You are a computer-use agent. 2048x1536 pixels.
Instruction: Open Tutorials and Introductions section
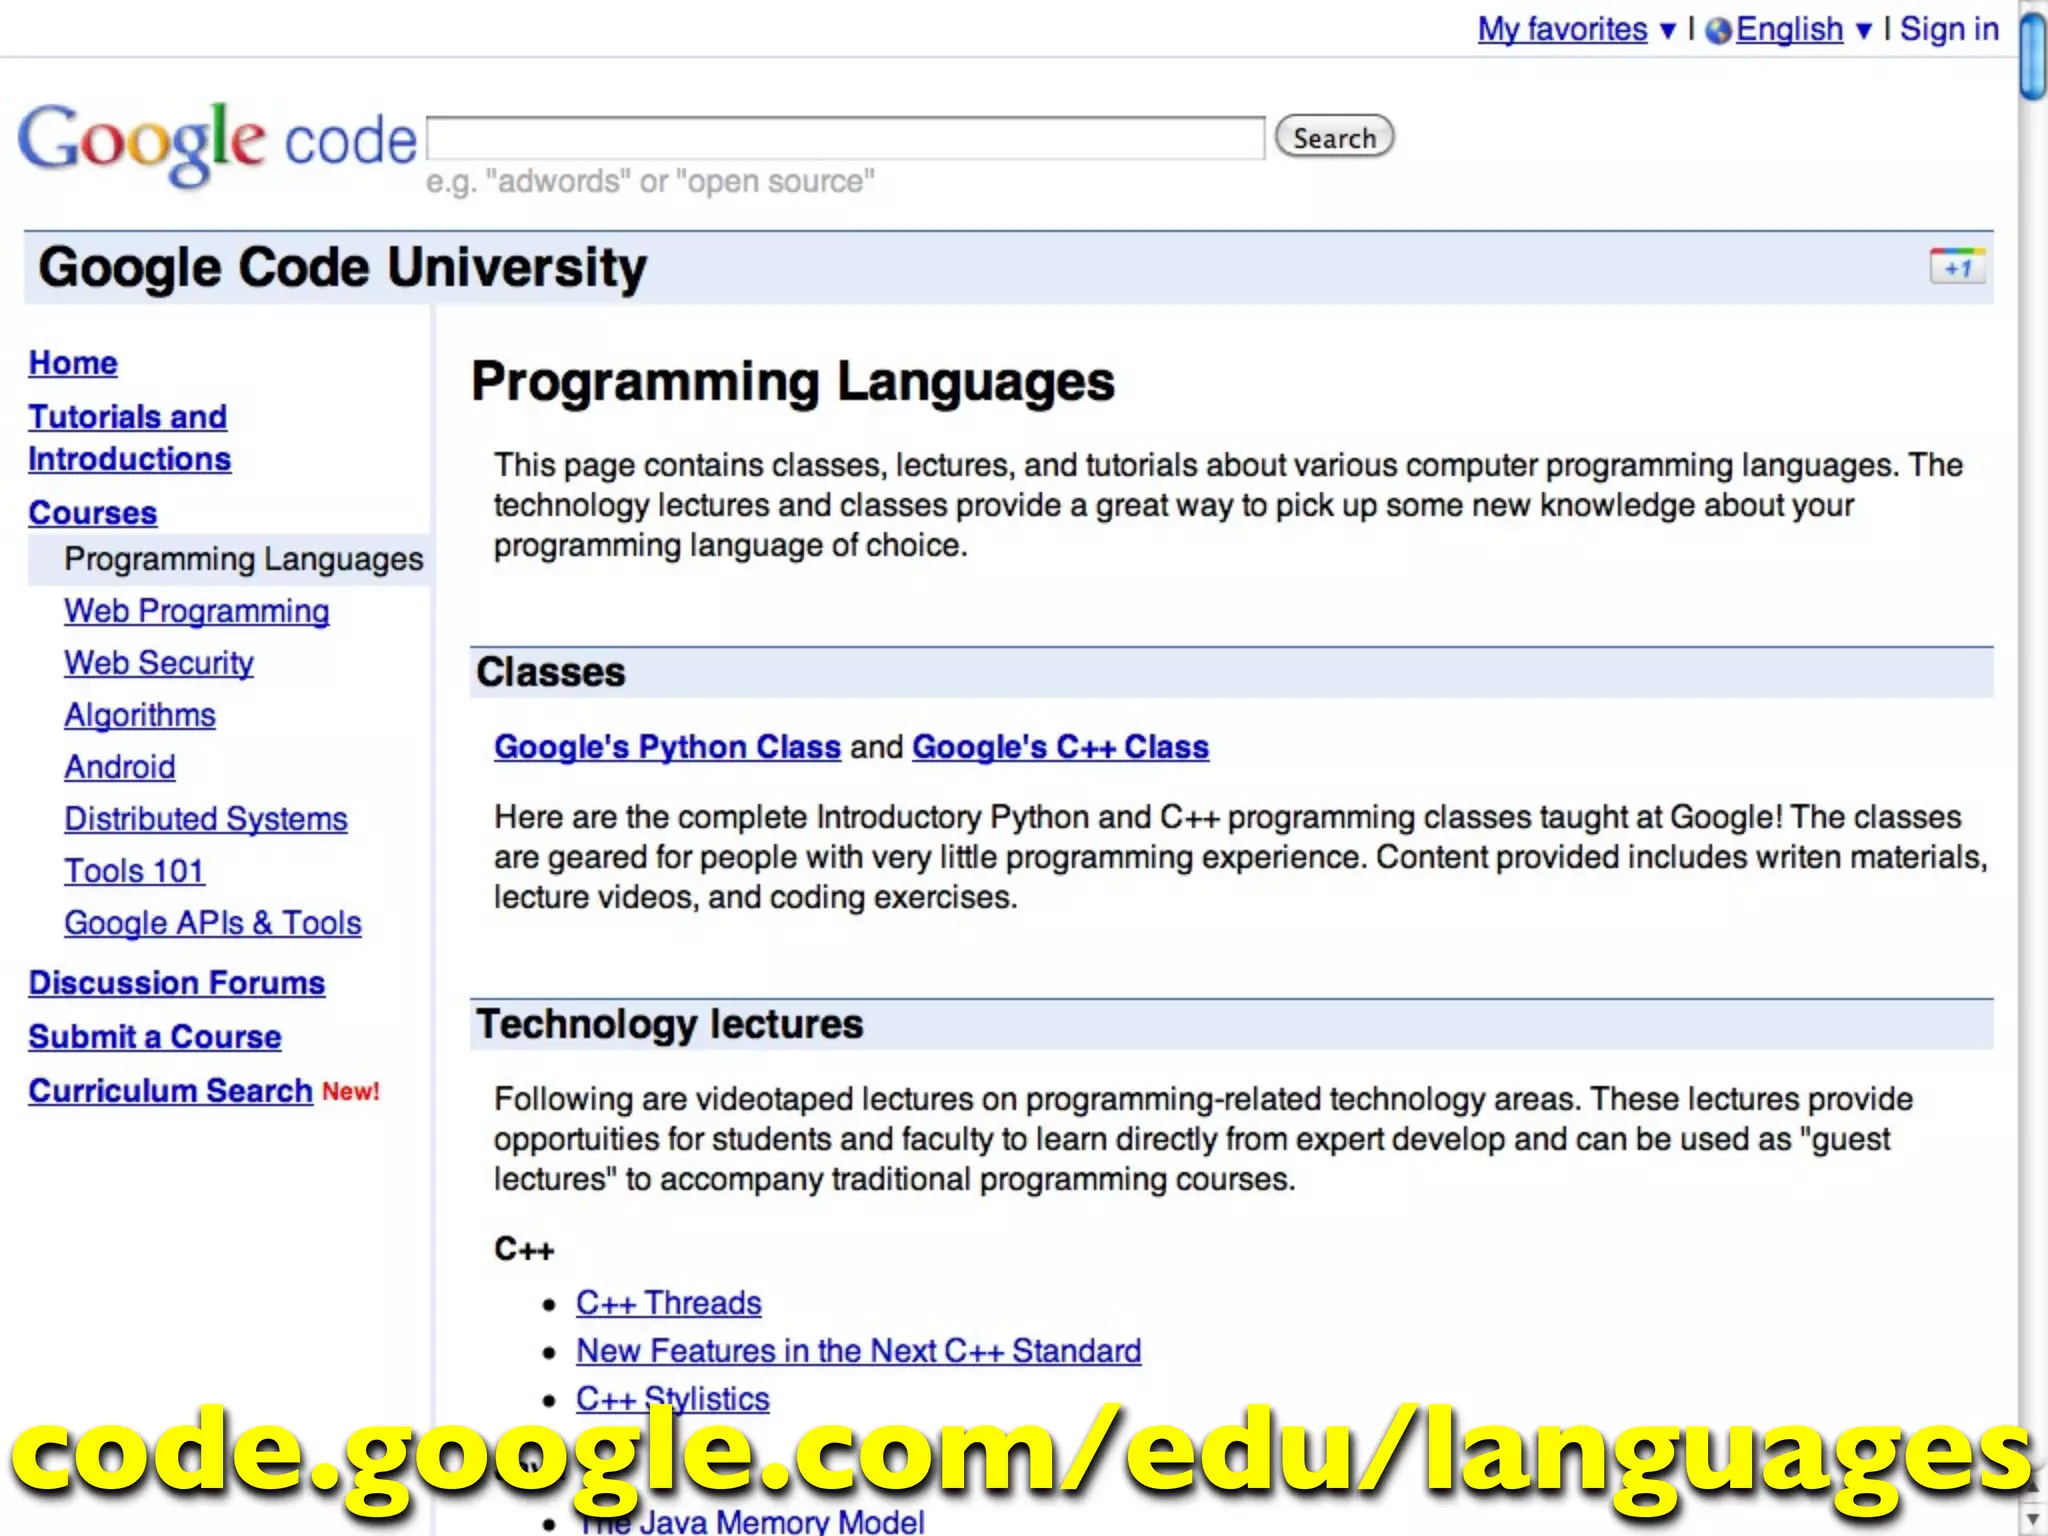(x=129, y=437)
